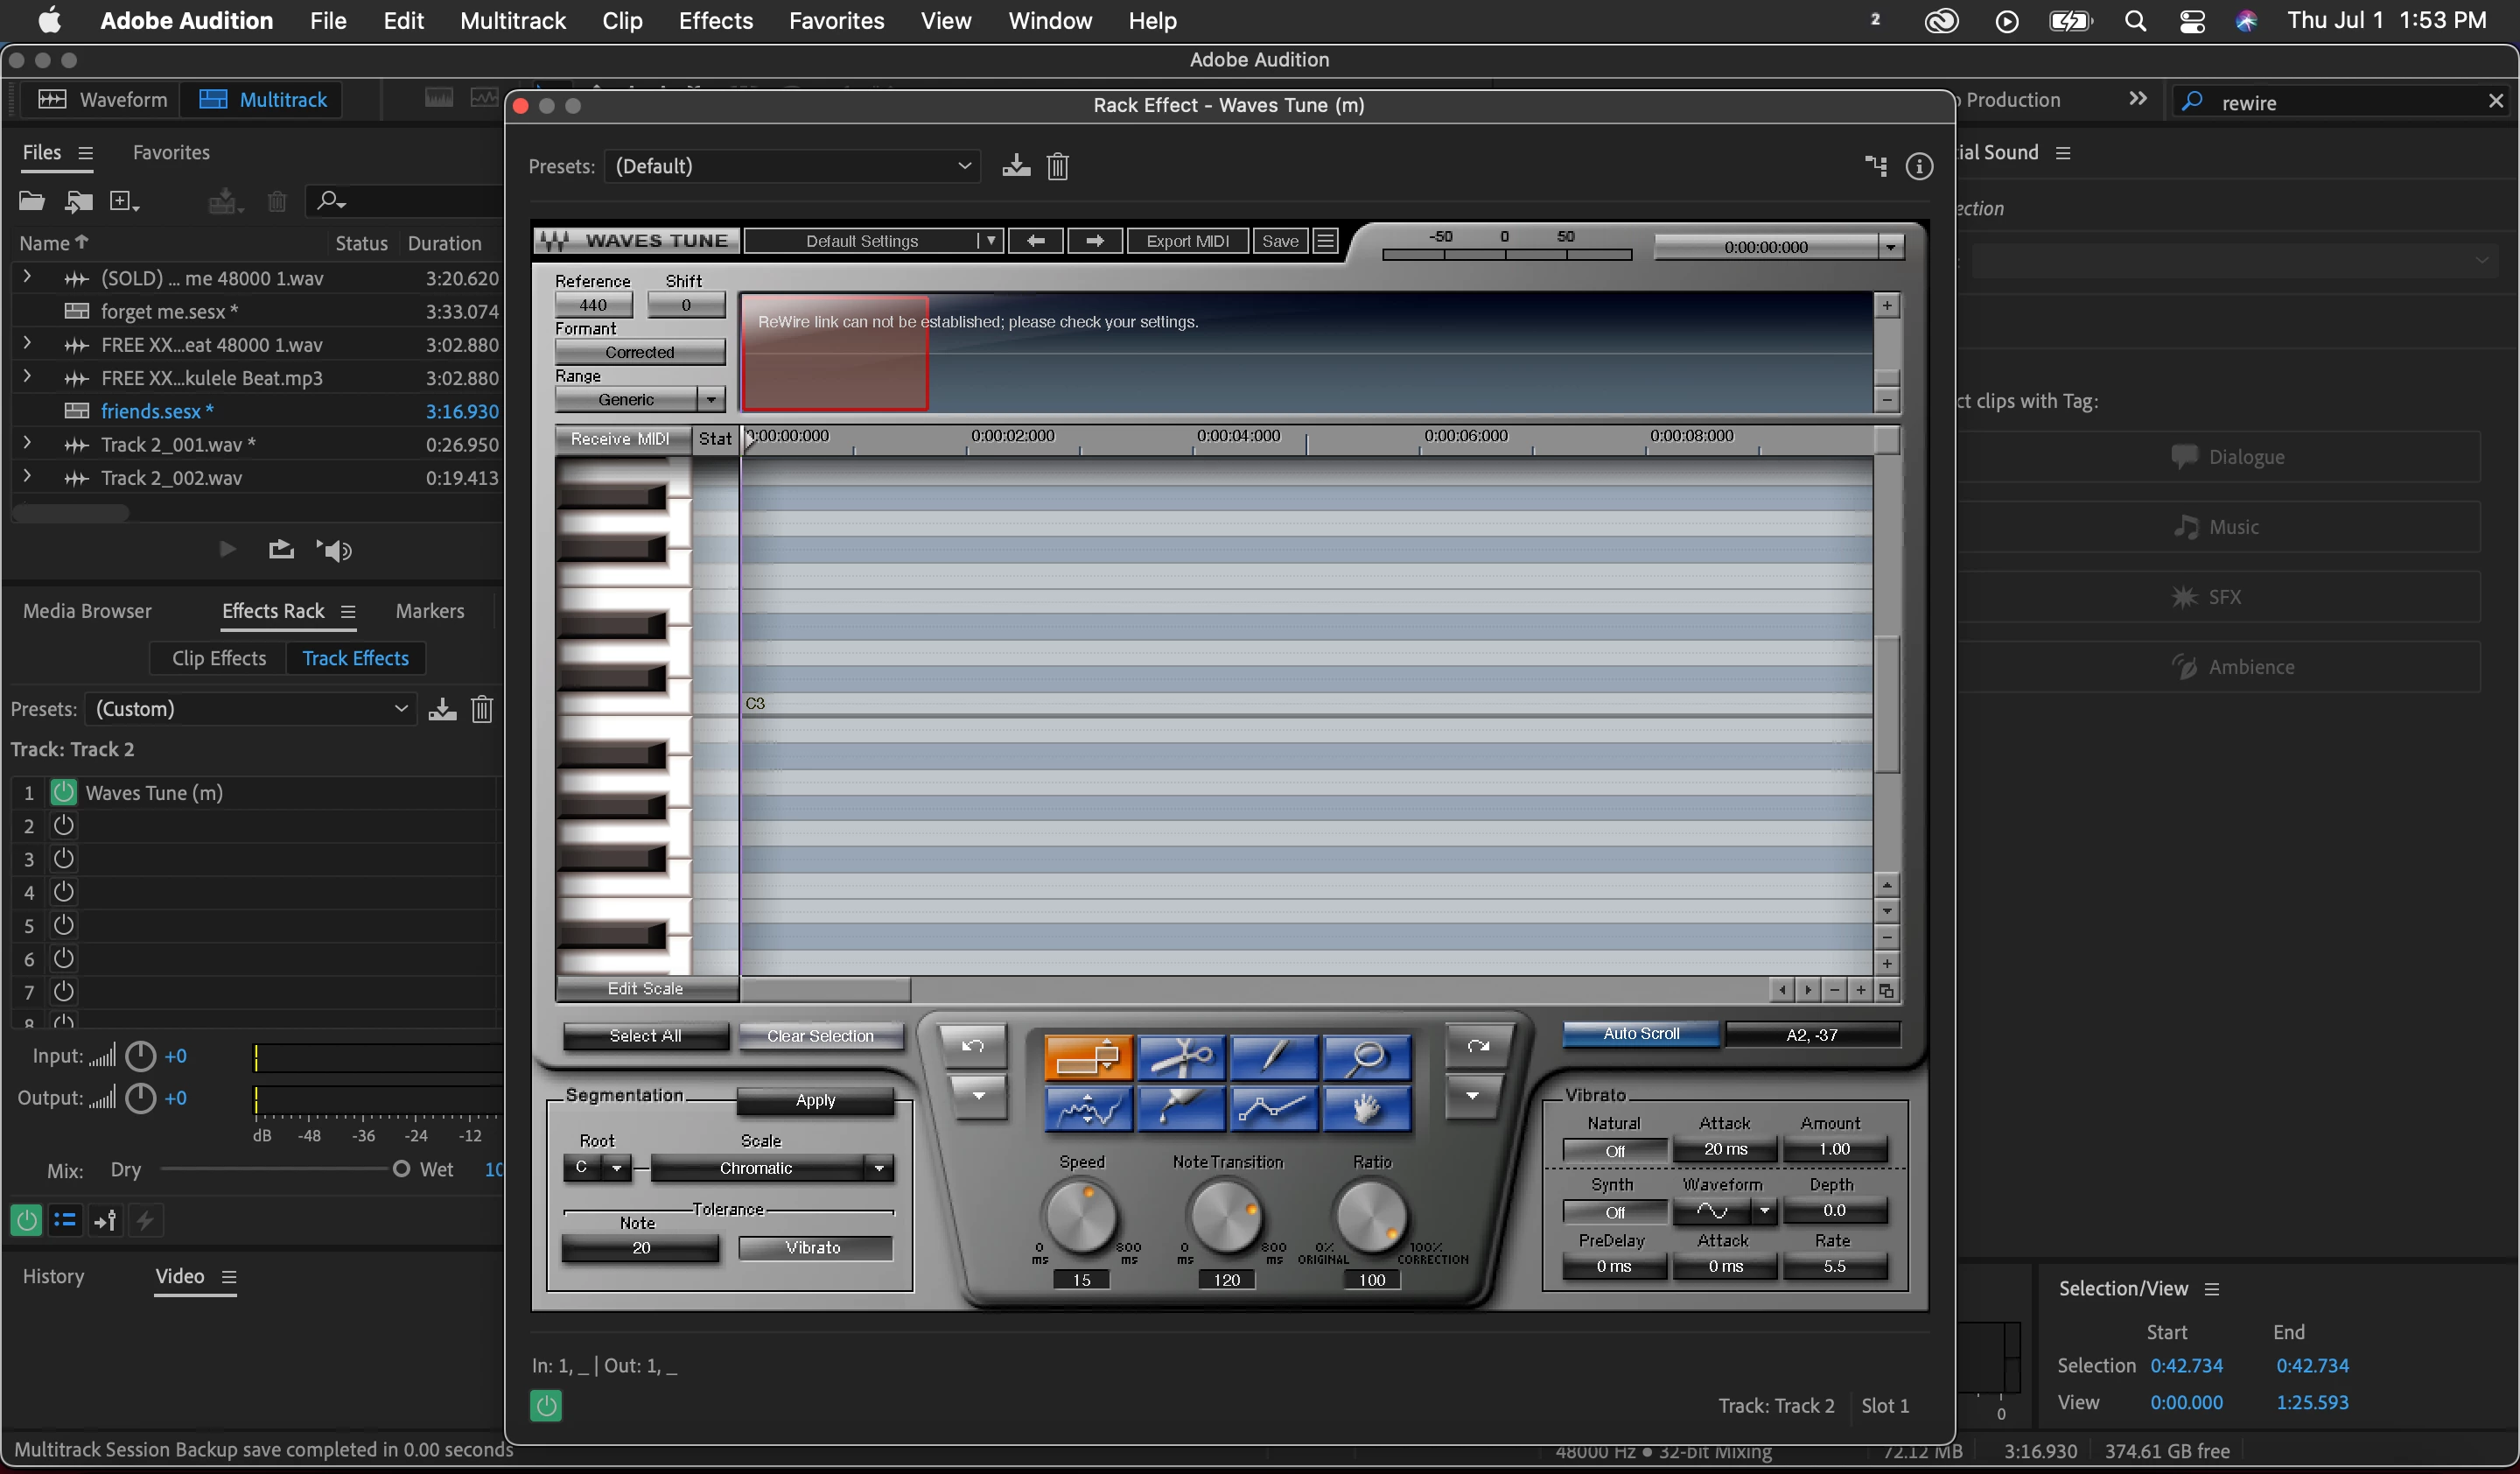Switch to the Clip Effects tab
The image size is (2520, 1474).
[218, 658]
